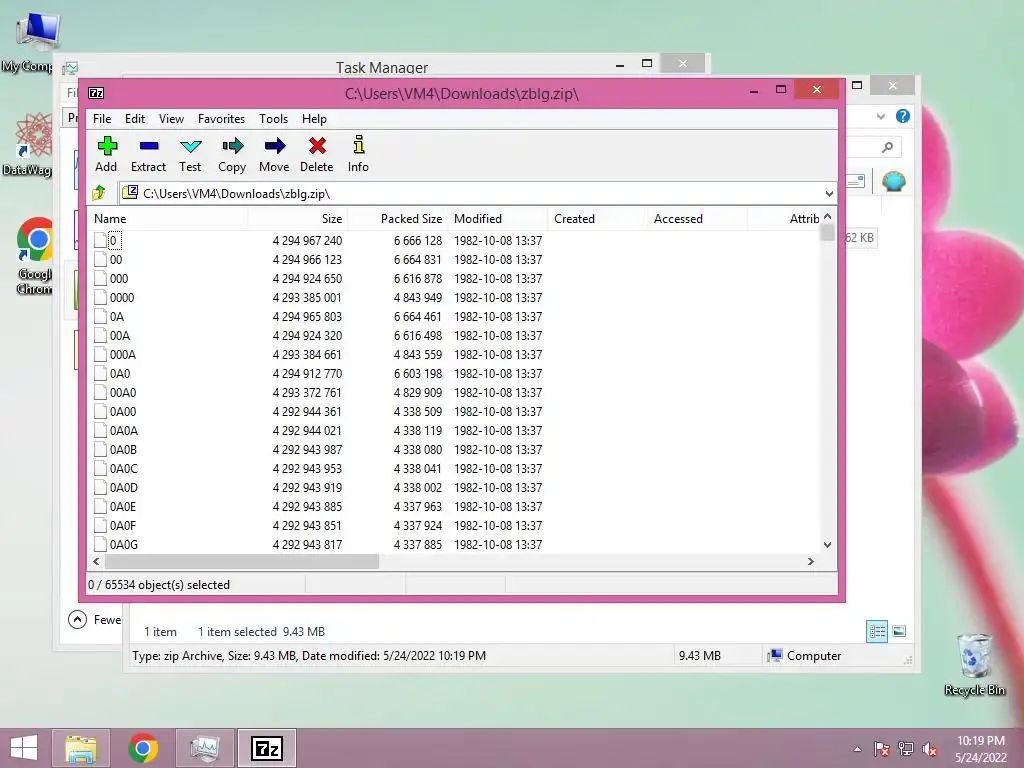Switch Explorer to large icons view
The image size is (1024, 768).
pos(899,631)
